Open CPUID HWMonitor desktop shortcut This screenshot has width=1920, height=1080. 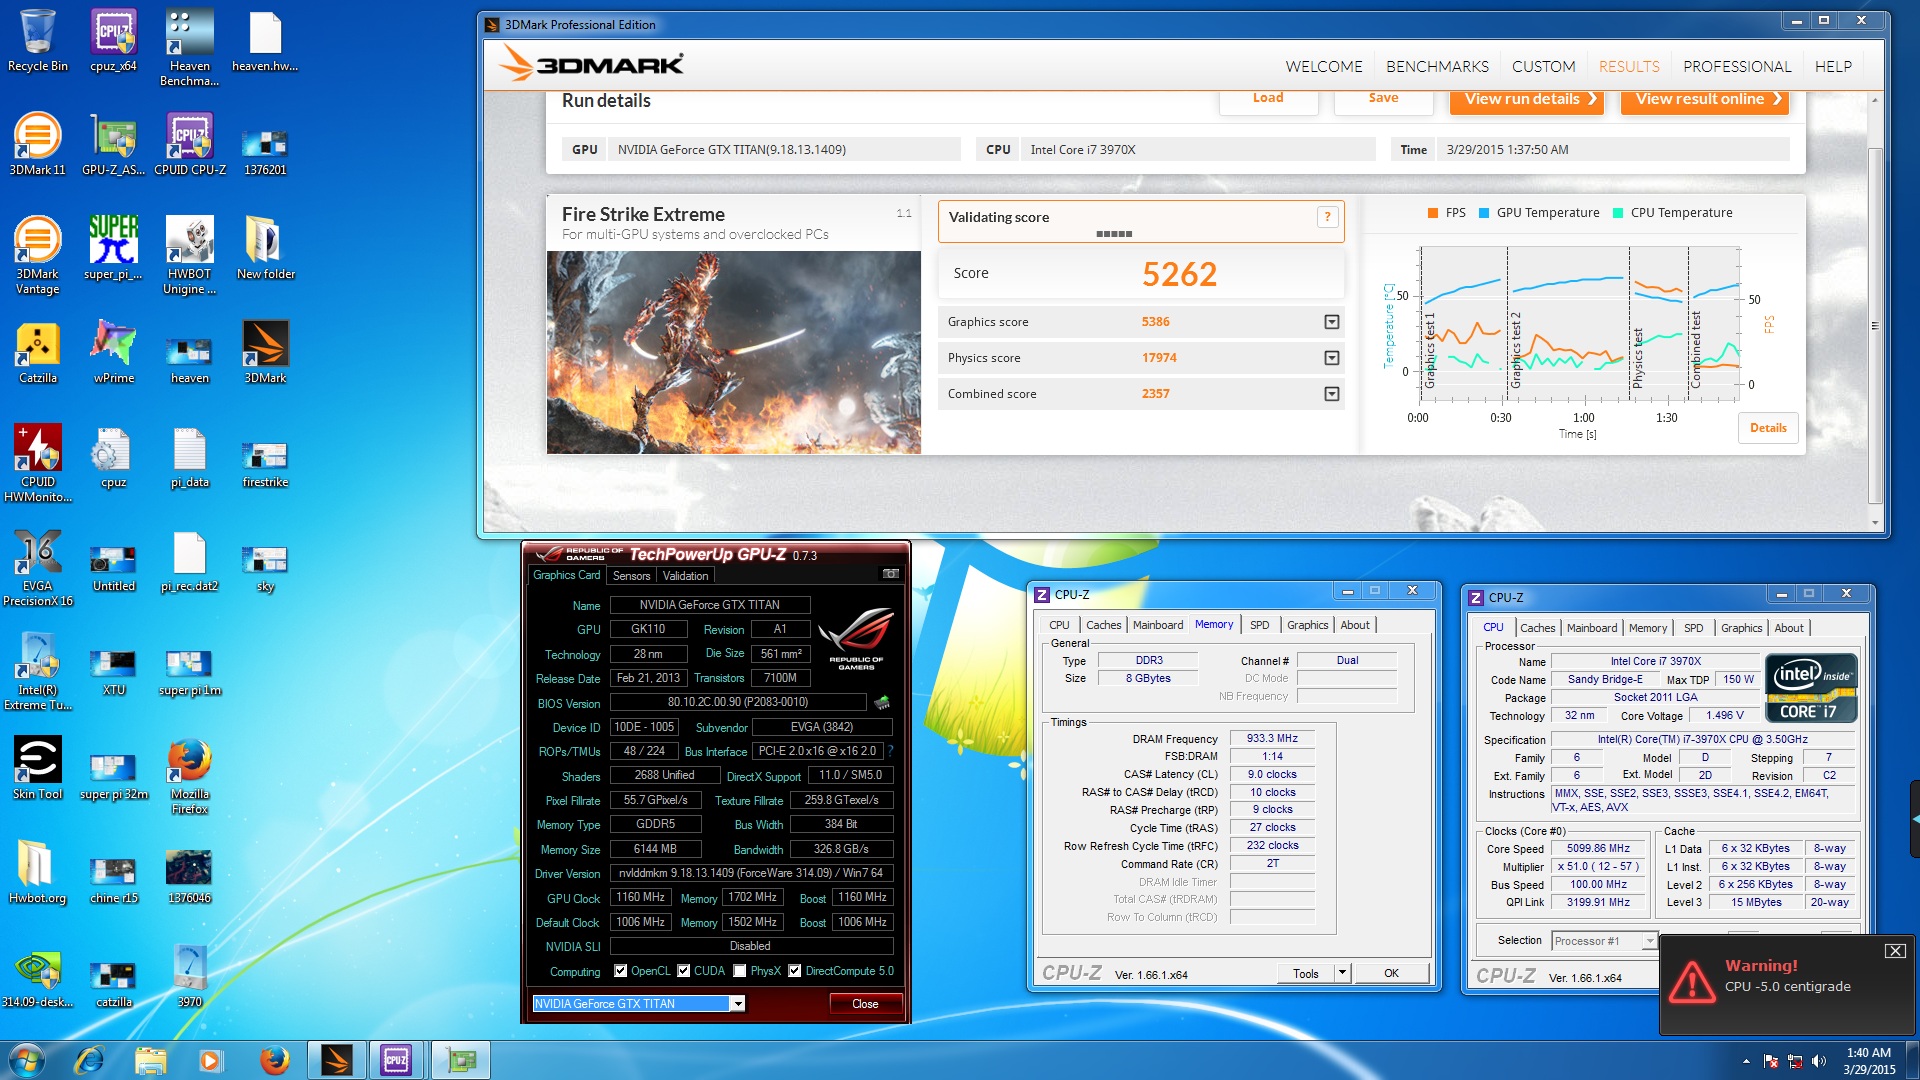click(x=38, y=463)
